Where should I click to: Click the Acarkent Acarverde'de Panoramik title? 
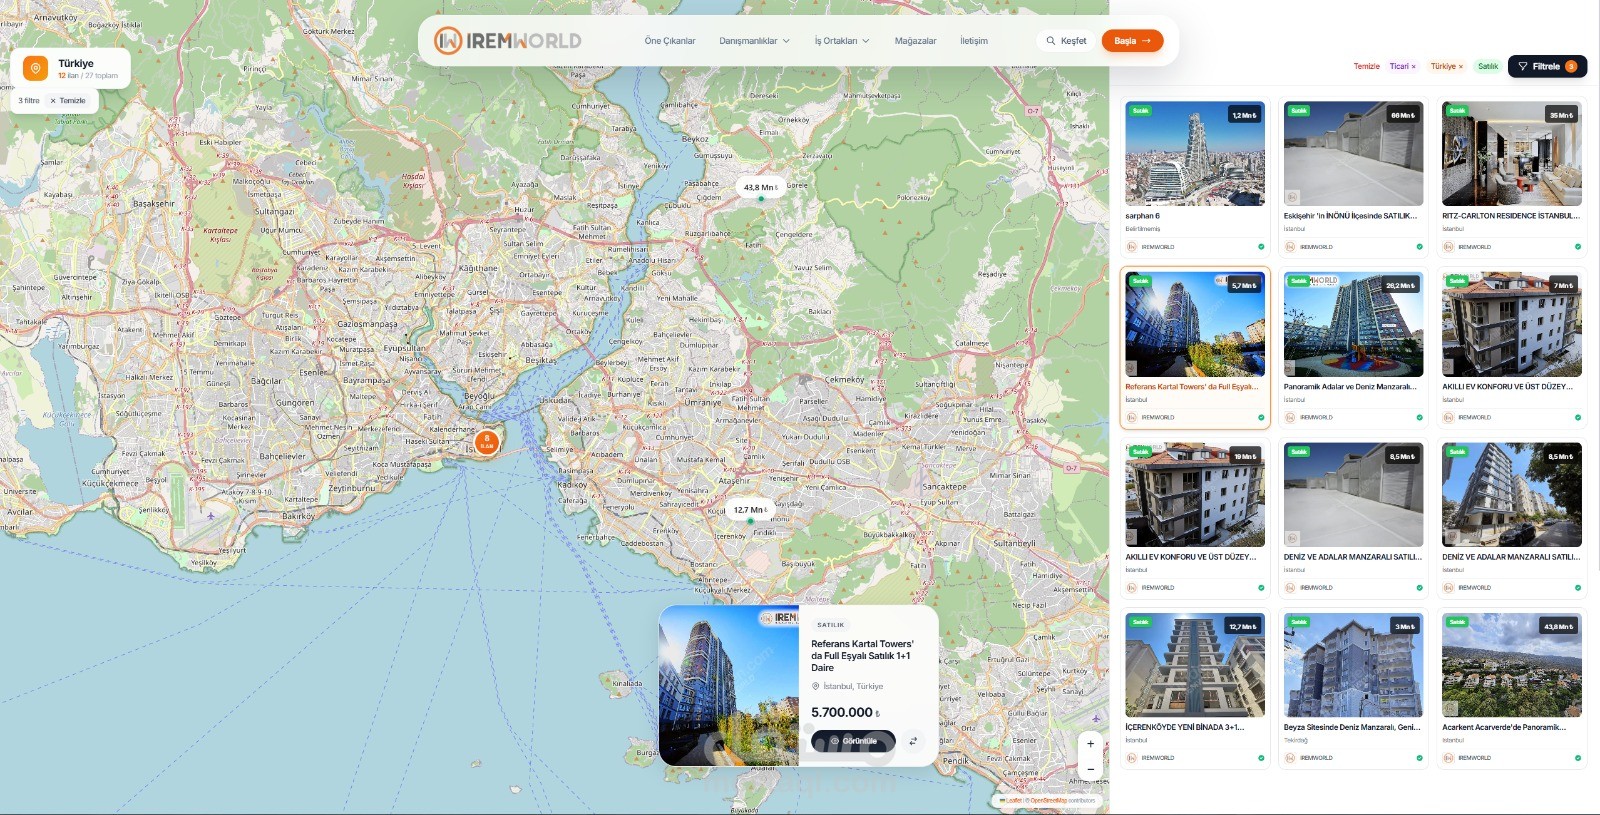coord(1504,727)
